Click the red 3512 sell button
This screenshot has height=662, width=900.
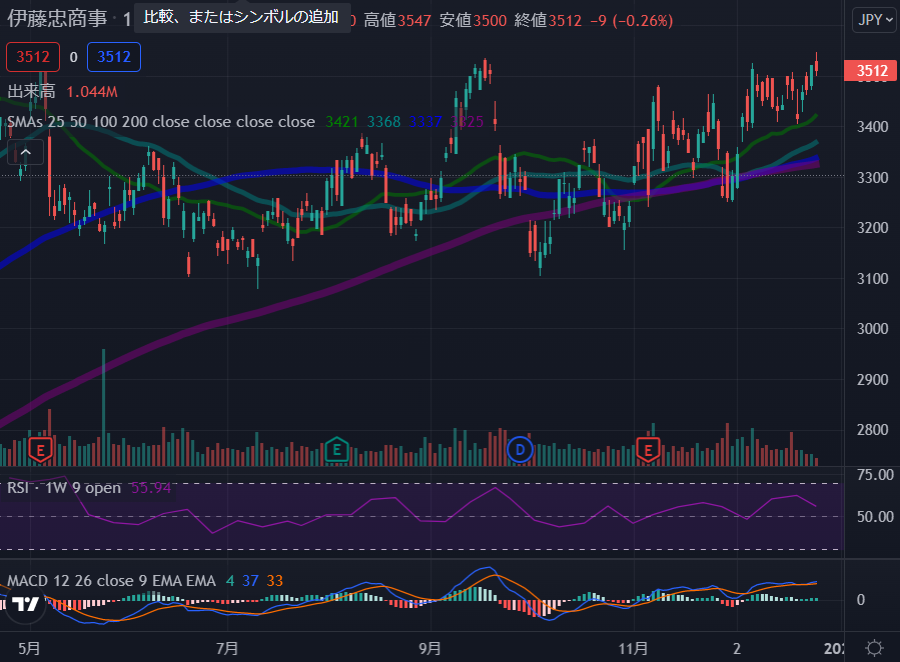33,57
